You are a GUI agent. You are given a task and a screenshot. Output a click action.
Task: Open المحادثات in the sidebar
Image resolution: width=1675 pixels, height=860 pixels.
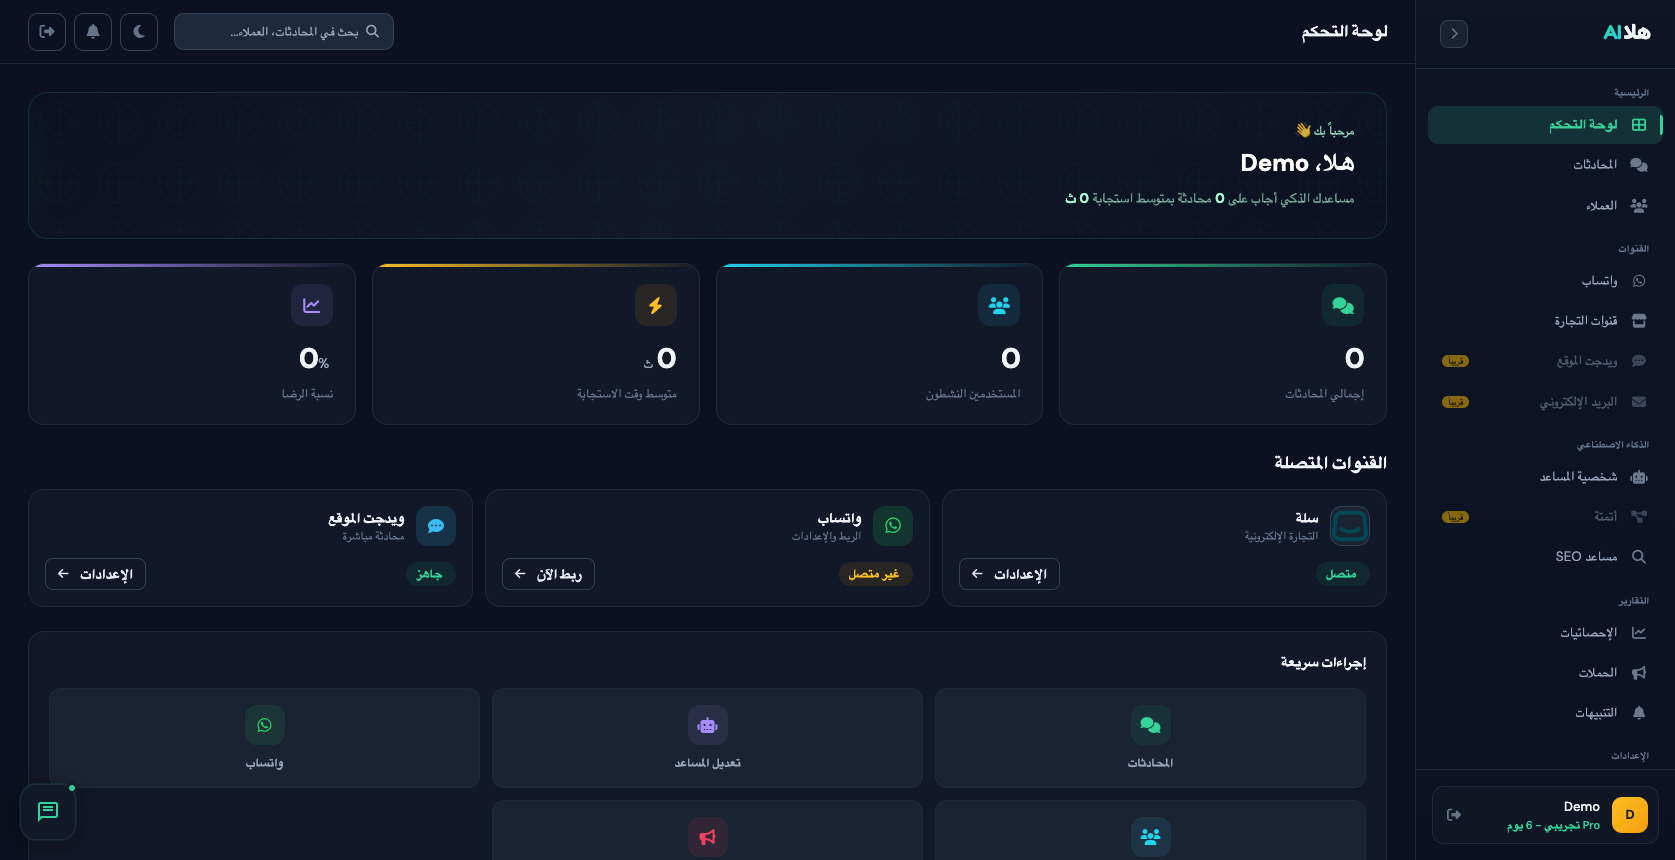1545,165
